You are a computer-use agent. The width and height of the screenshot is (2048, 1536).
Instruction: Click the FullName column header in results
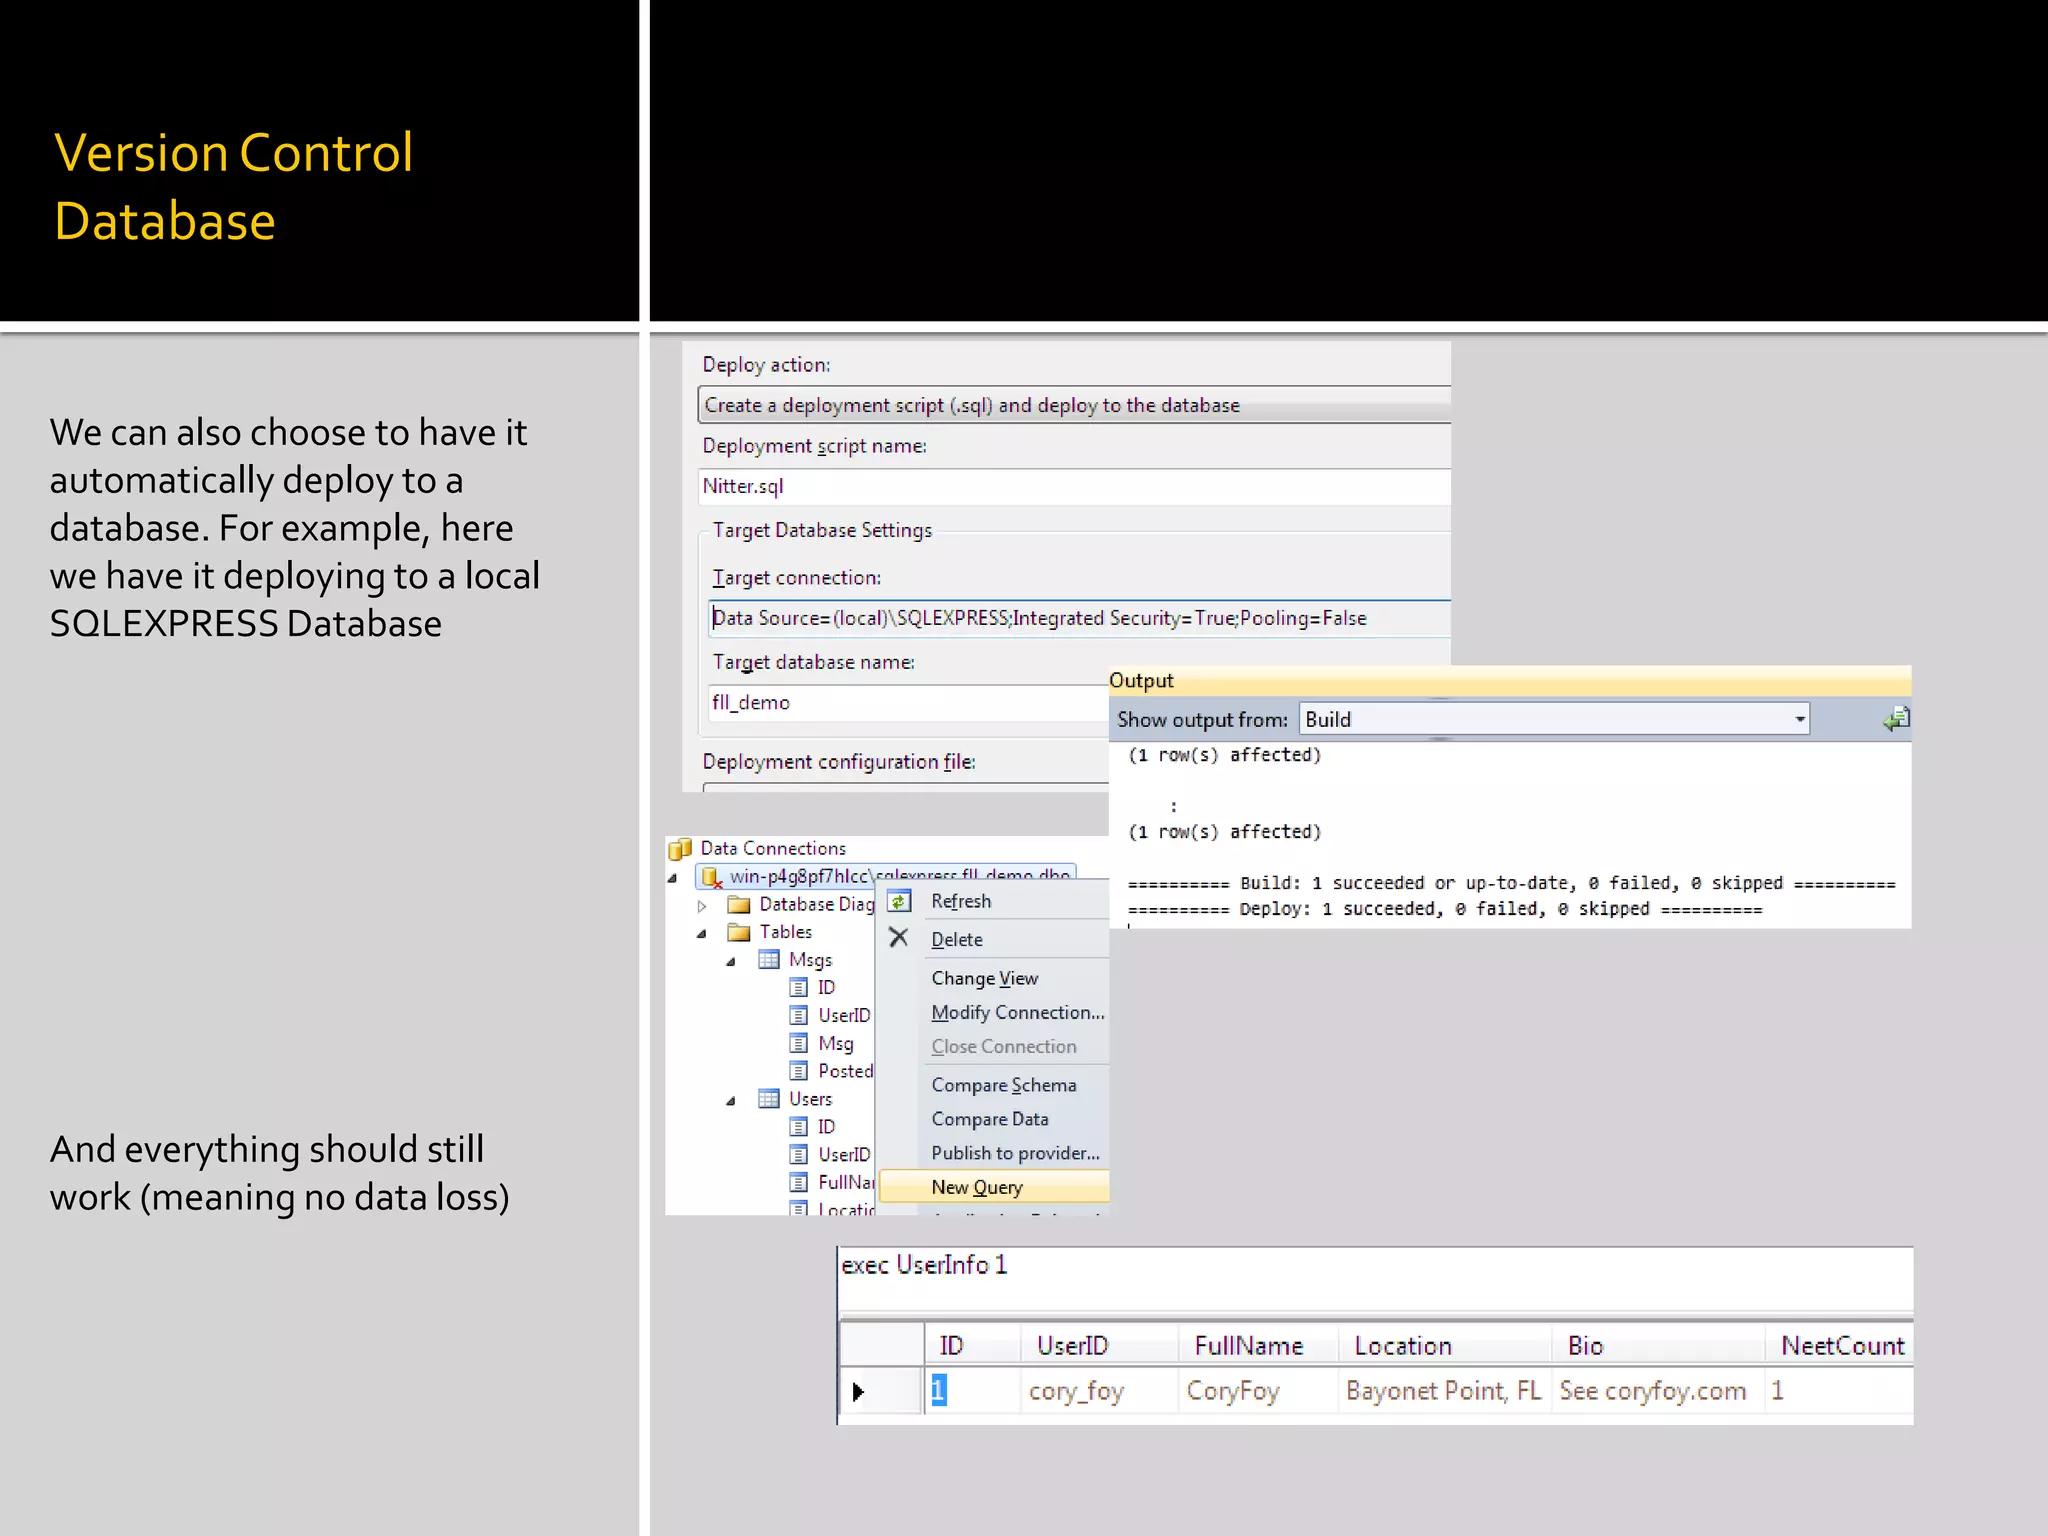[x=1258, y=1346]
